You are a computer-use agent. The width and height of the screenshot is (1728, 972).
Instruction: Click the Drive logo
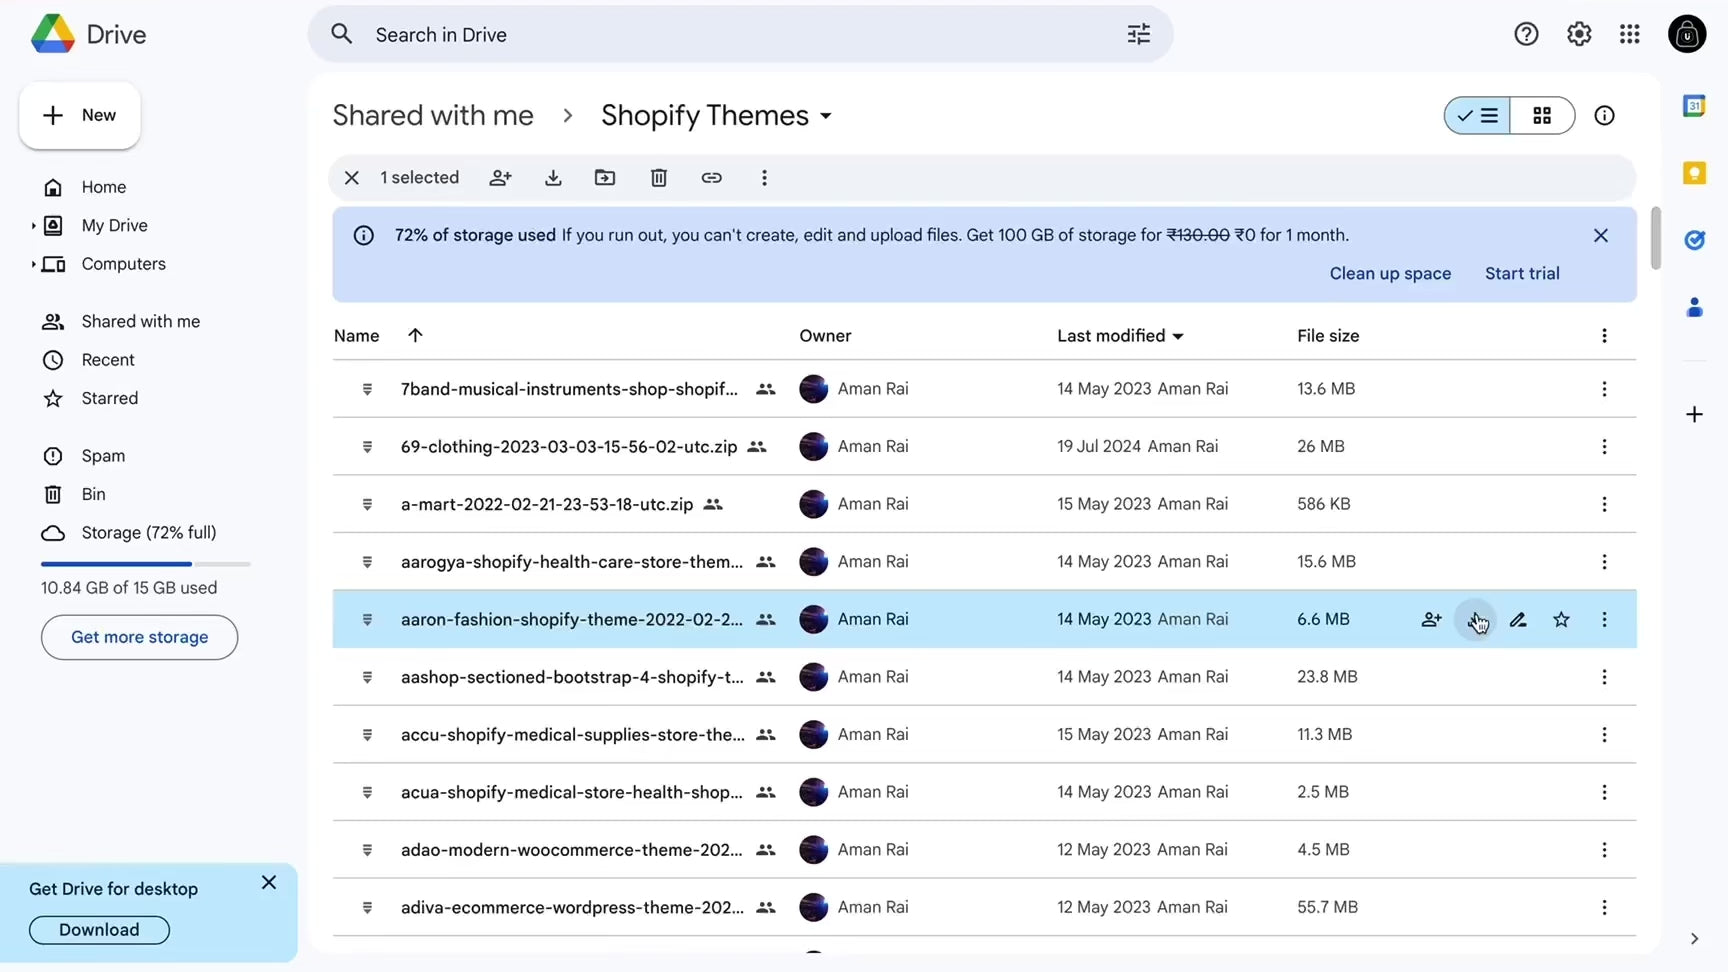click(x=89, y=35)
